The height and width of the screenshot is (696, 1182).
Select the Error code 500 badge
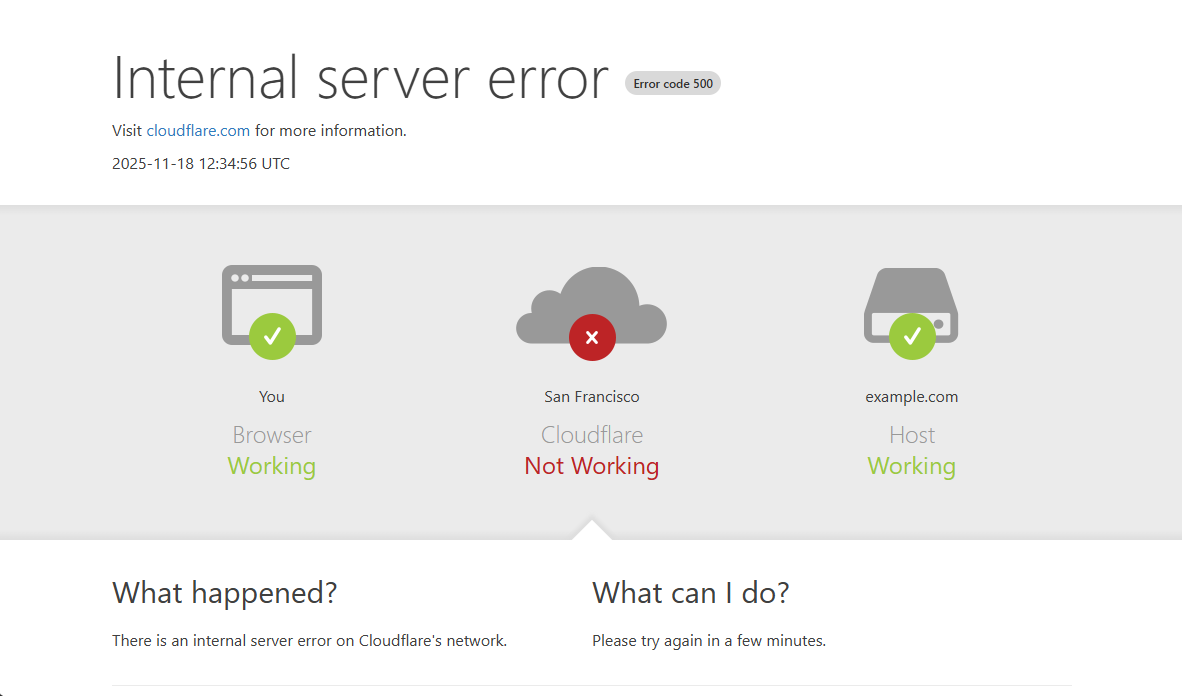(x=672, y=83)
